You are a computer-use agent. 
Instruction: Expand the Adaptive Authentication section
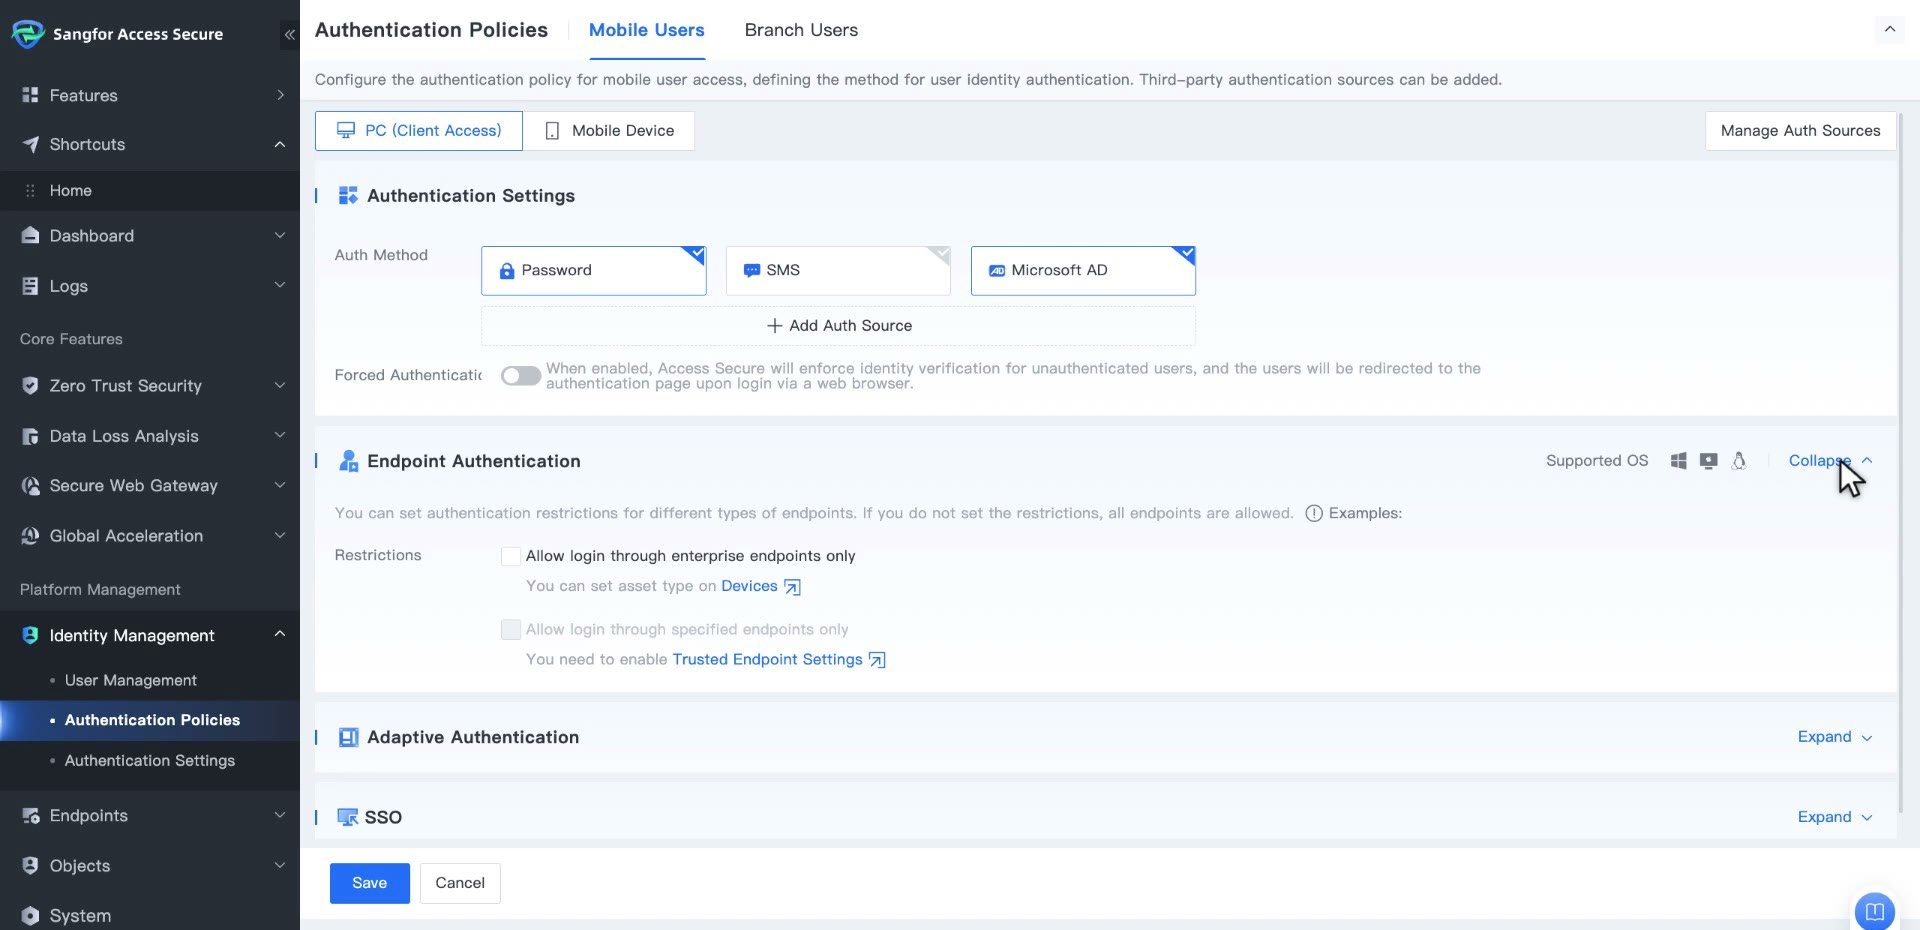pos(1835,737)
